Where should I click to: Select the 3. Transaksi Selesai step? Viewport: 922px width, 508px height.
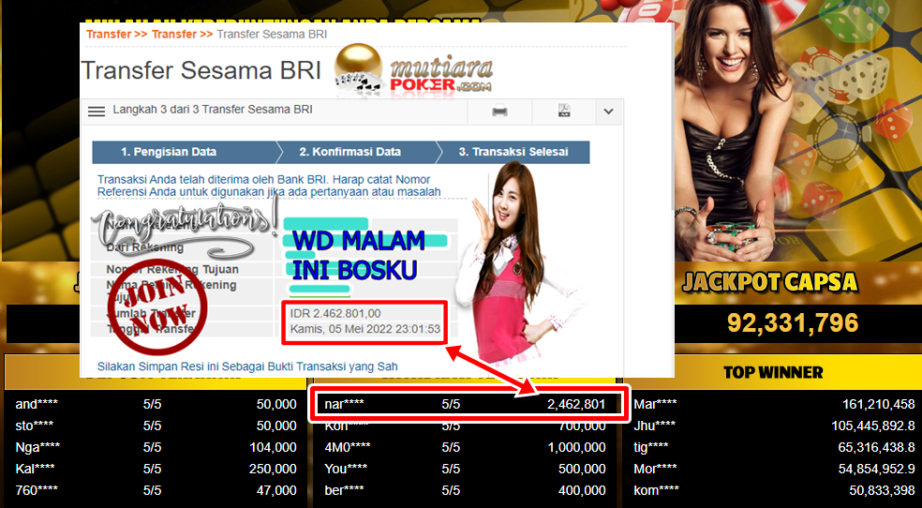coord(513,152)
